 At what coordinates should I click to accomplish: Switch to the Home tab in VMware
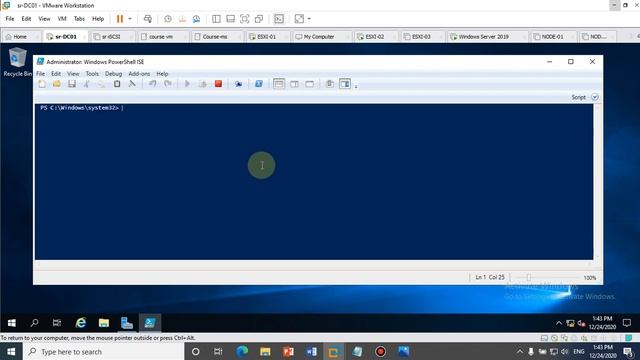tap(20, 37)
